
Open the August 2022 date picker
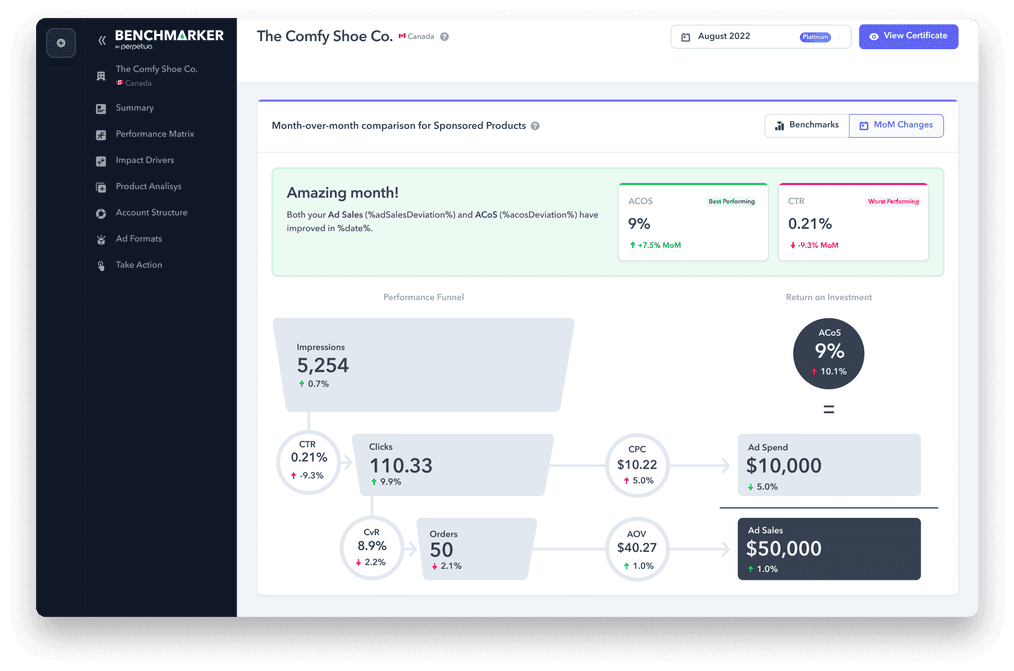tap(760, 37)
